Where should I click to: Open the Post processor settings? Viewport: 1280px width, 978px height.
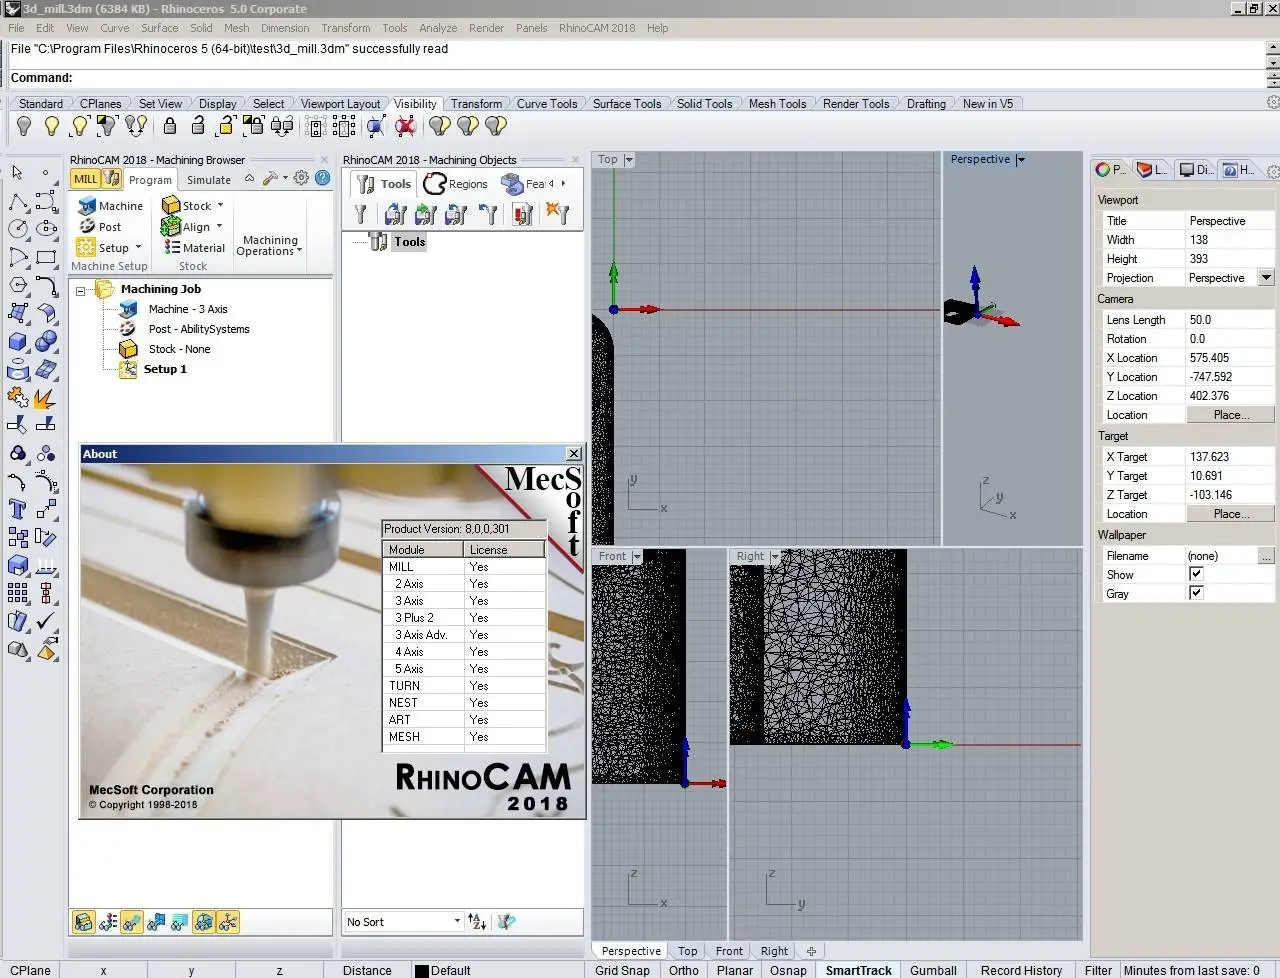[99, 227]
